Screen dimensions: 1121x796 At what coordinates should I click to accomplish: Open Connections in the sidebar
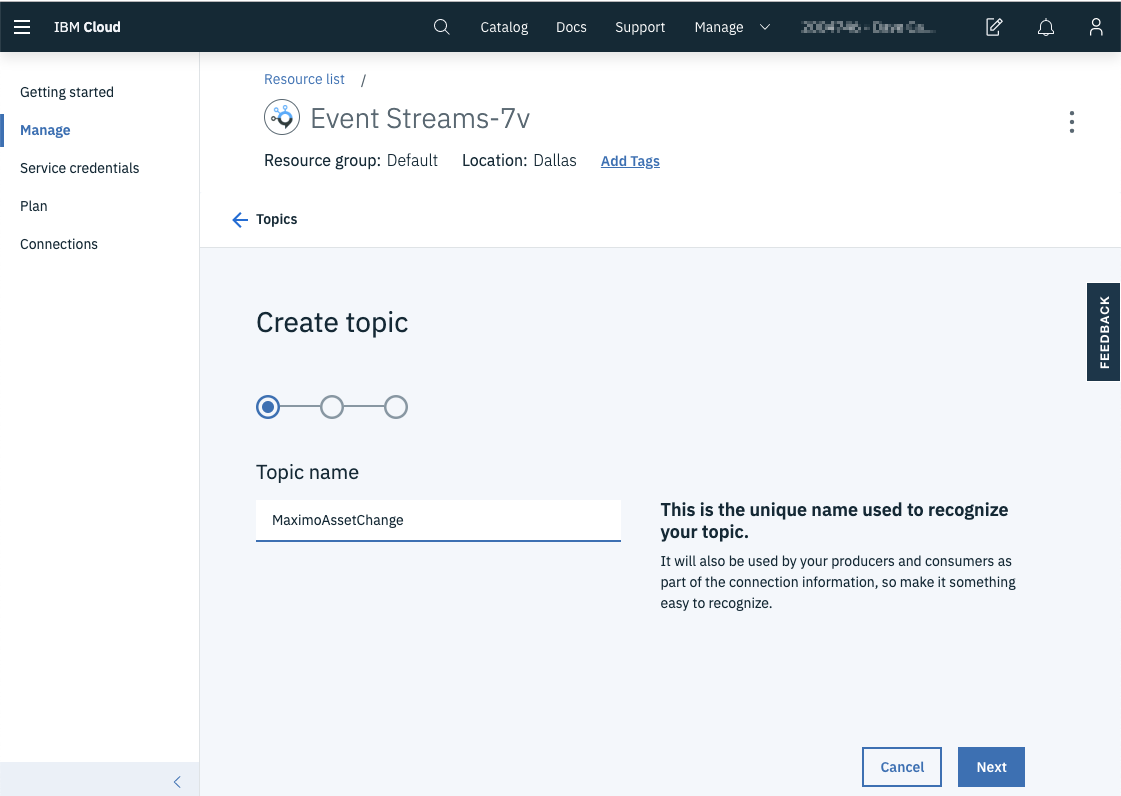[59, 244]
